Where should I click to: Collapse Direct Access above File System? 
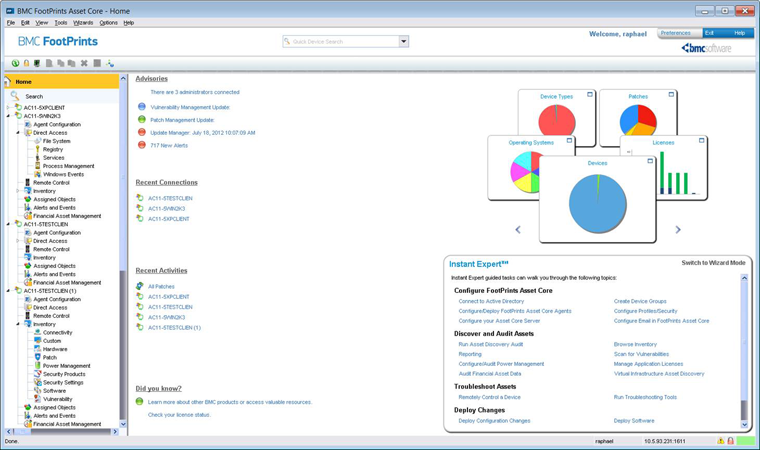pyautogui.click(x=18, y=132)
